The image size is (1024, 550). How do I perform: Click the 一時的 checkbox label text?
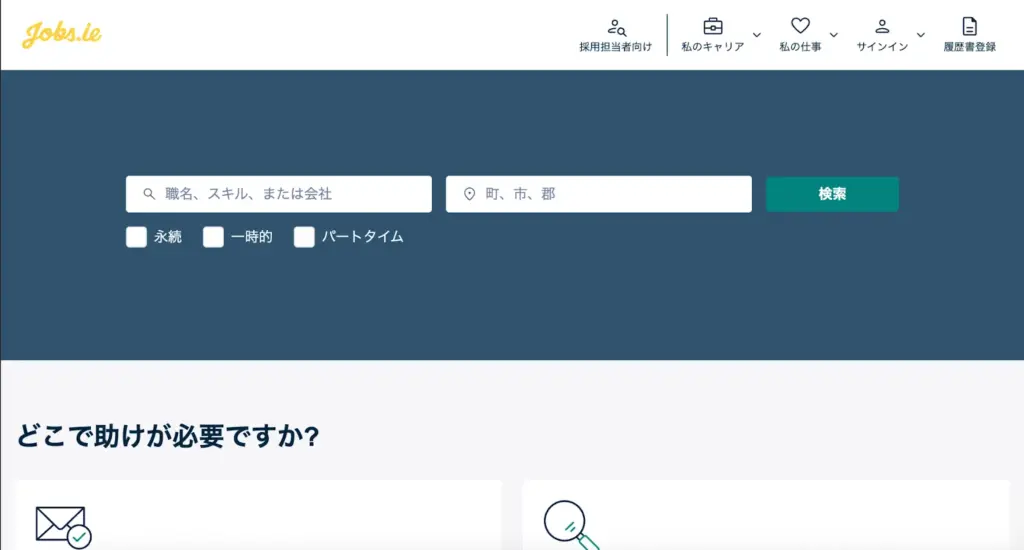click(251, 237)
